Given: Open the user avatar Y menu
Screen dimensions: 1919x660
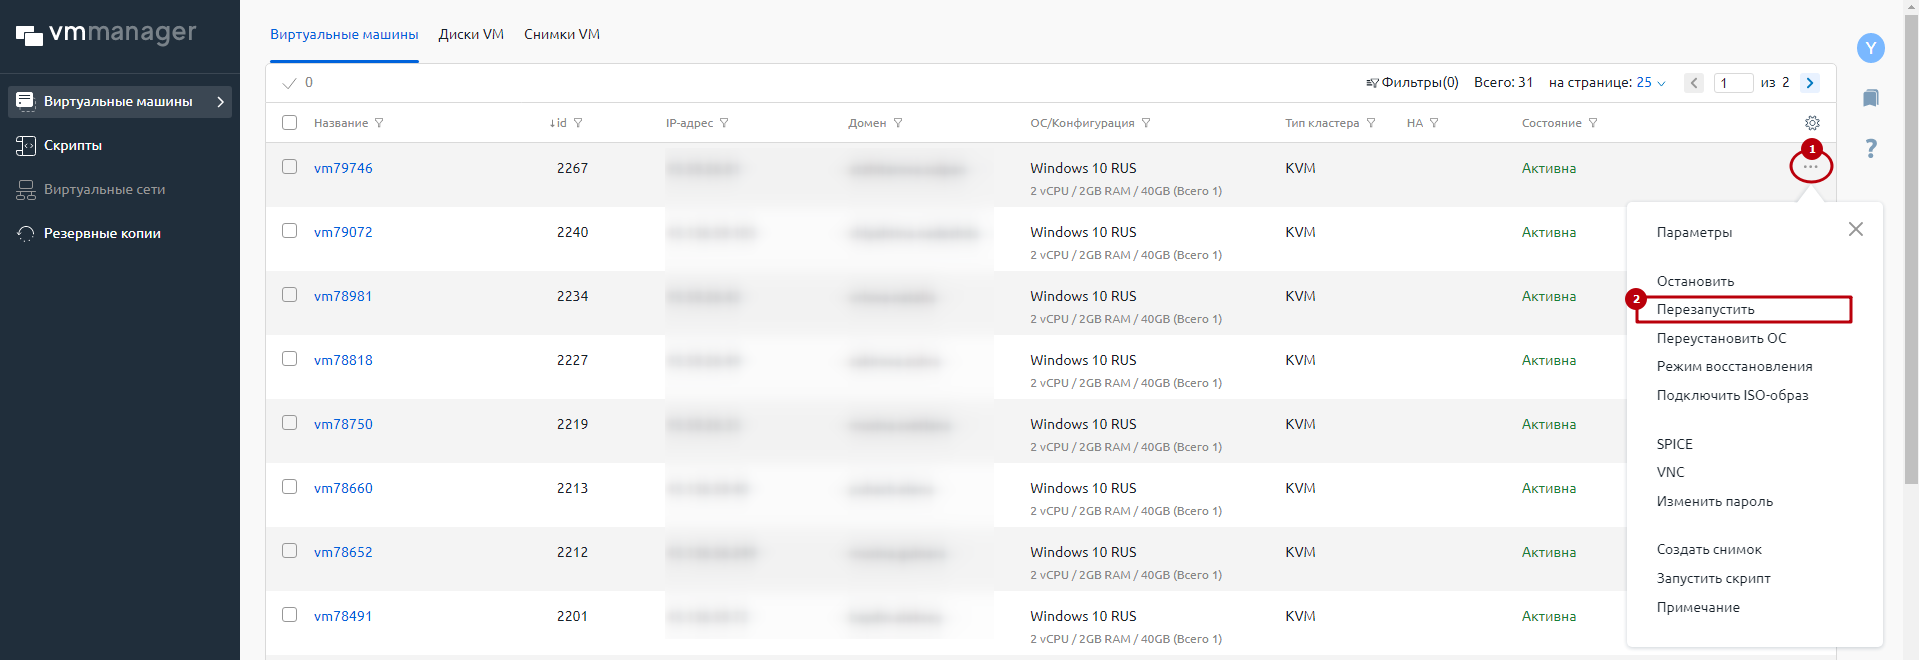Looking at the screenshot, I should point(1871,48).
